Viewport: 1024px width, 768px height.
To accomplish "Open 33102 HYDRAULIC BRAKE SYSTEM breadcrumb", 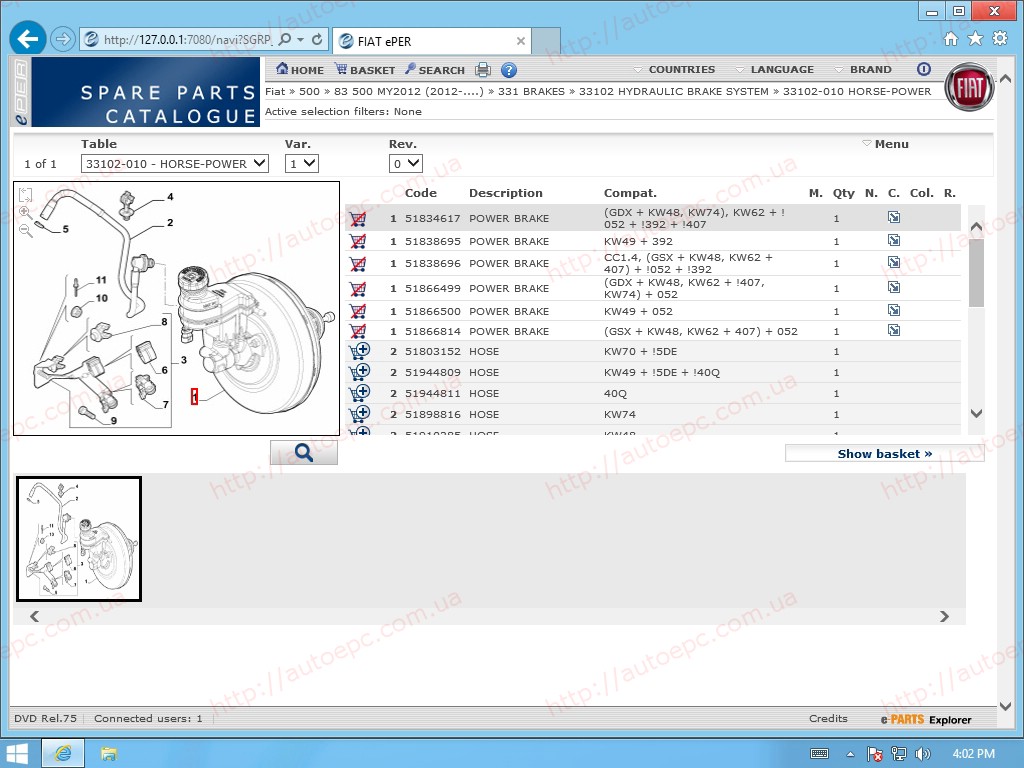I will [674, 91].
